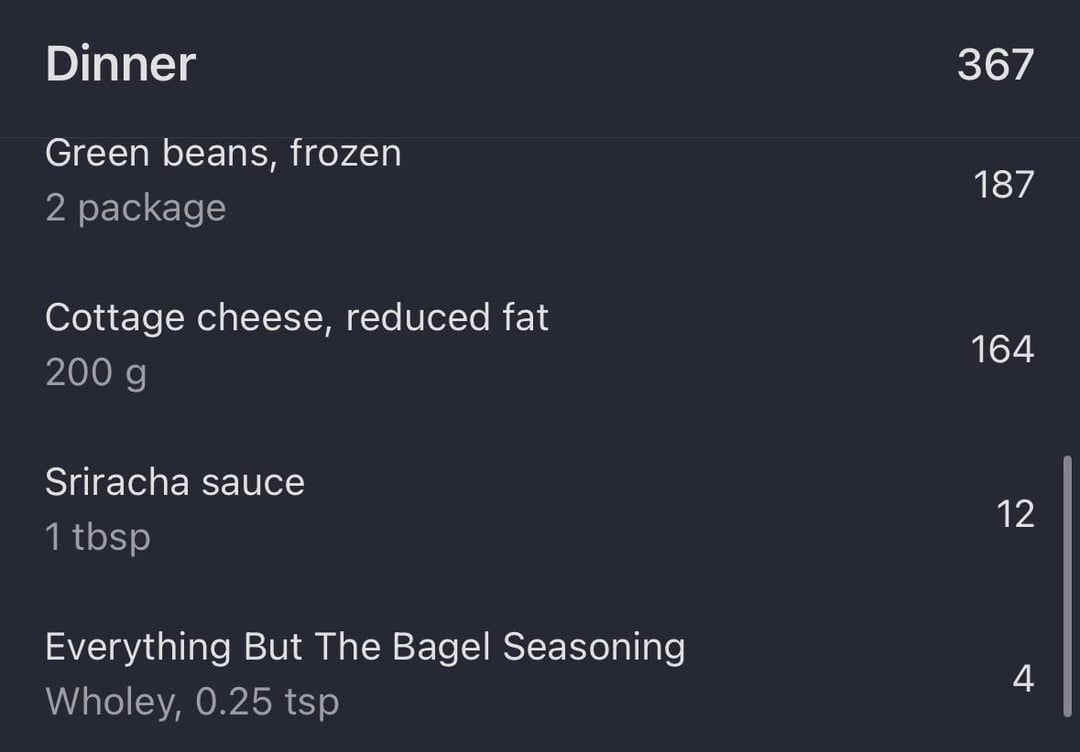Tap the Dinner meal header
This screenshot has height=752, width=1080.
[120, 65]
